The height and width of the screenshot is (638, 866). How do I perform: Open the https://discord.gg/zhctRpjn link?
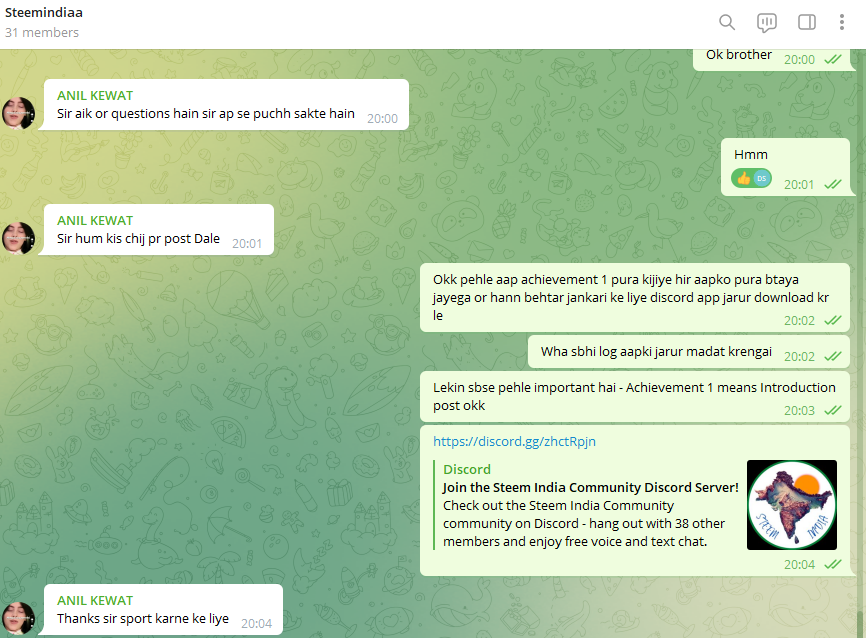(514, 441)
